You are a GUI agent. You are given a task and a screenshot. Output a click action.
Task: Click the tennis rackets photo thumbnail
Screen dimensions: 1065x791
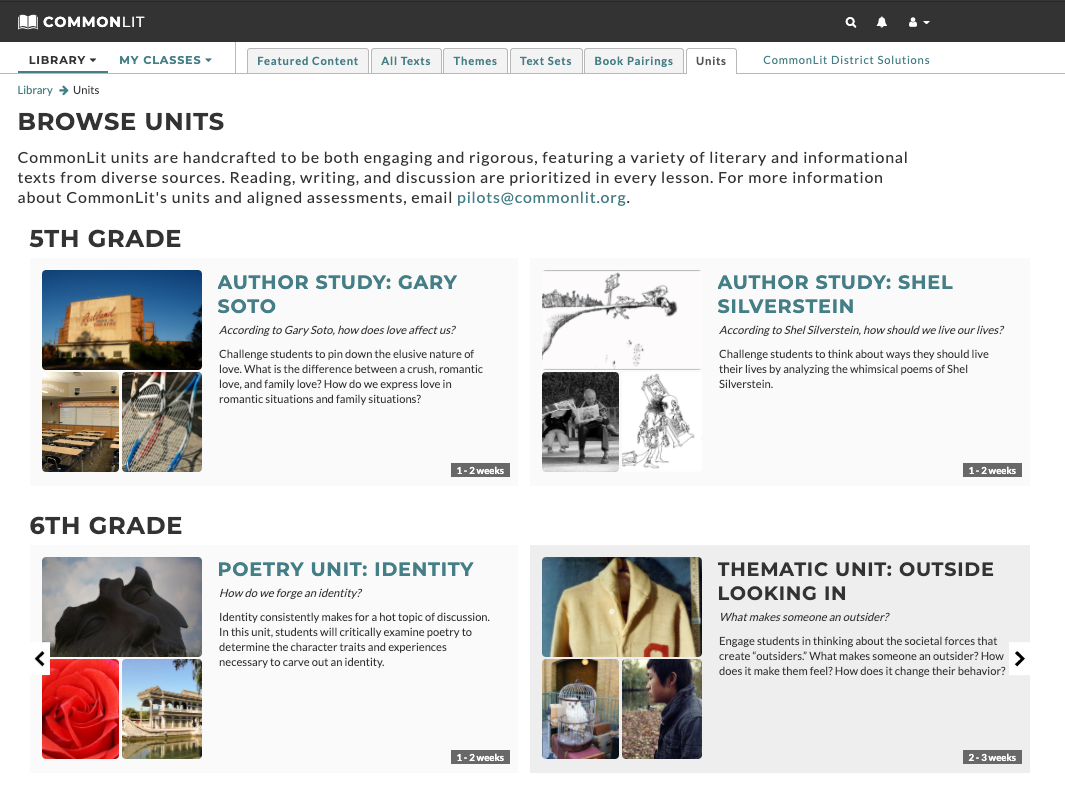pyautogui.click(x=162, y=422)
